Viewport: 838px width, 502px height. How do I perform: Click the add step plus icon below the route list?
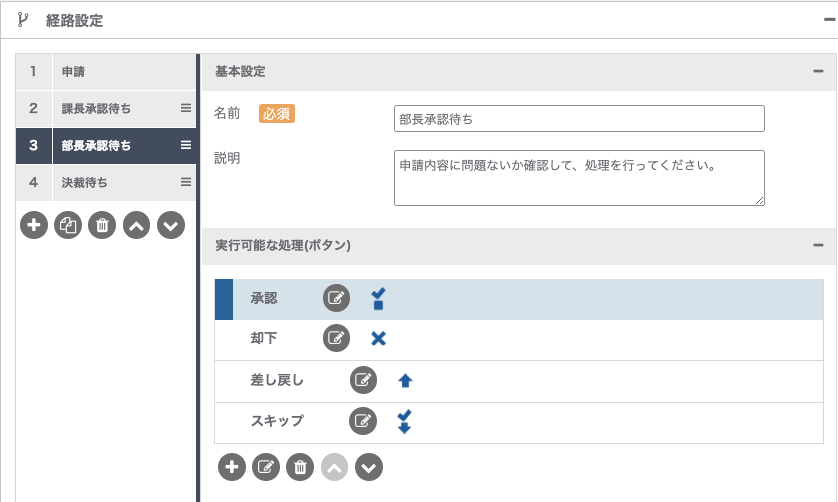[34, 225]
